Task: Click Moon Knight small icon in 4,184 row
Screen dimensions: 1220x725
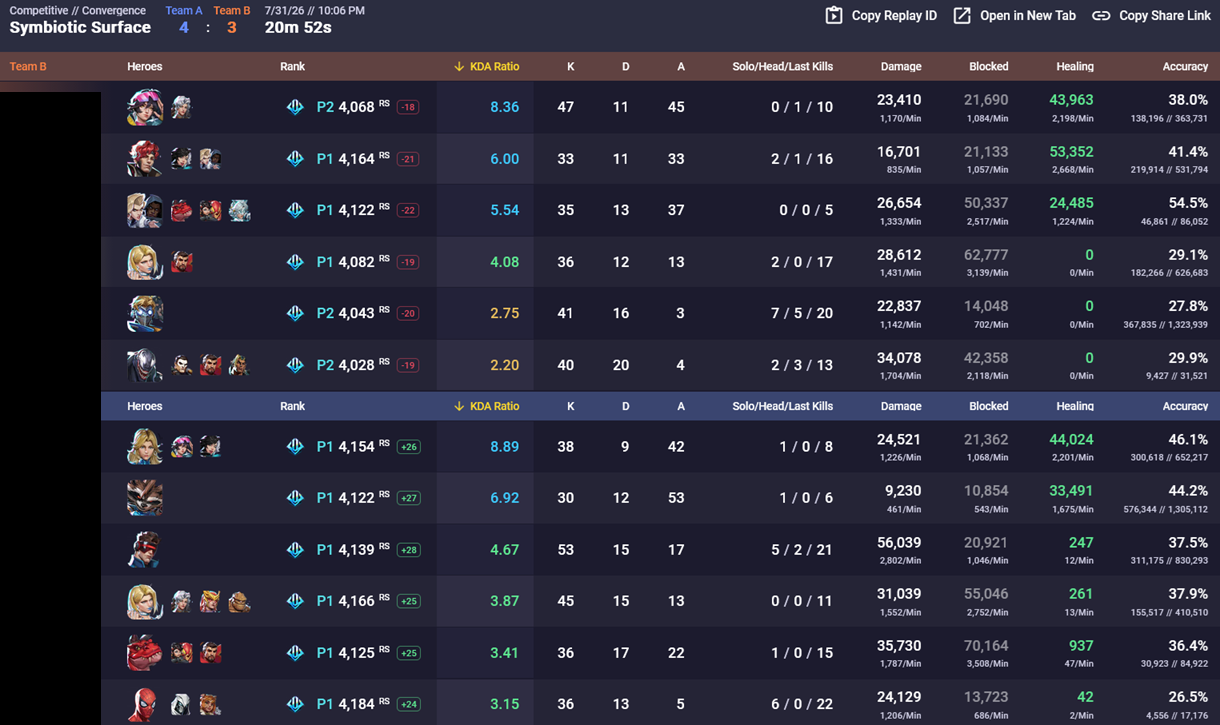Action: point(181,704)
